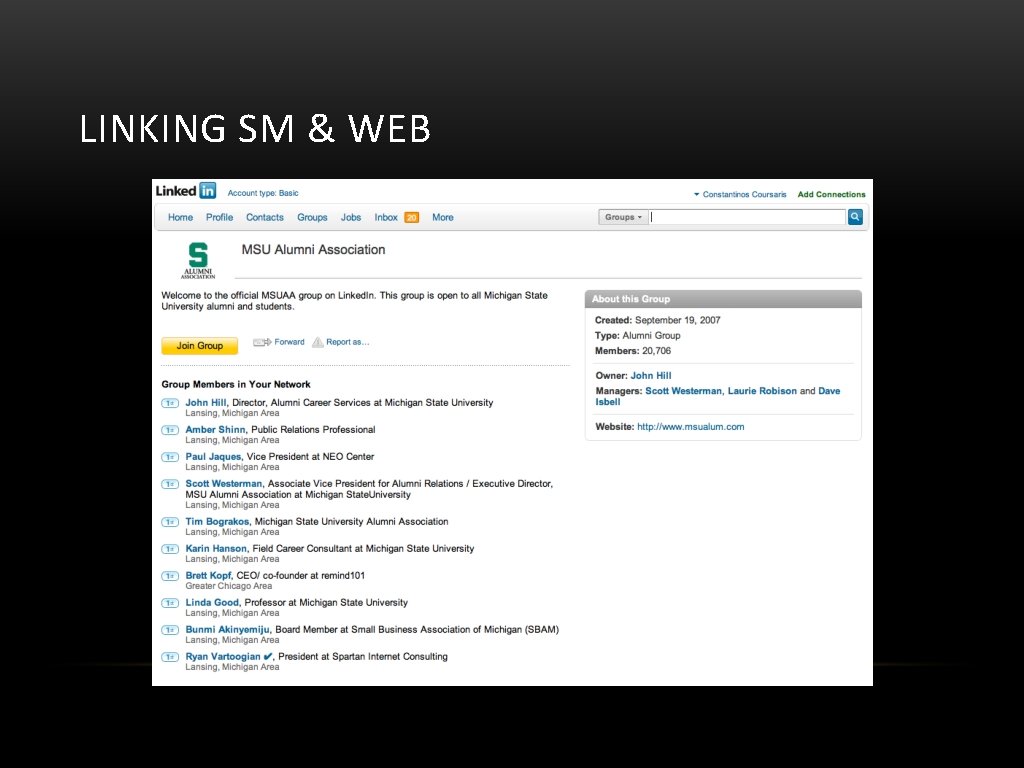Screen dimensions: 1024x768
Task: Click the LinkedIn logo
Action: coord(185,191)
